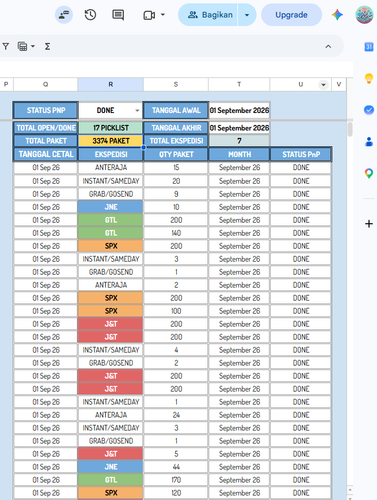Open the column U dropdown arrow
The image size is (377, 500).
323,85
